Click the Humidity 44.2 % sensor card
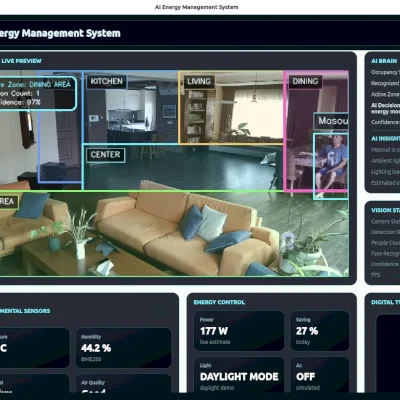Screen dimensions: 400x400 [123, 348]
